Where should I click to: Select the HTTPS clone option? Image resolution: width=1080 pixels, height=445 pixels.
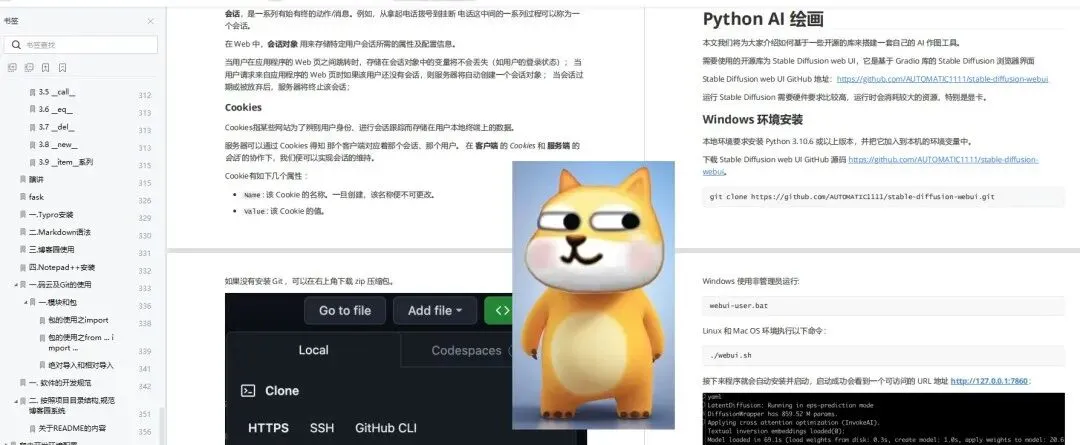[269, 428]
